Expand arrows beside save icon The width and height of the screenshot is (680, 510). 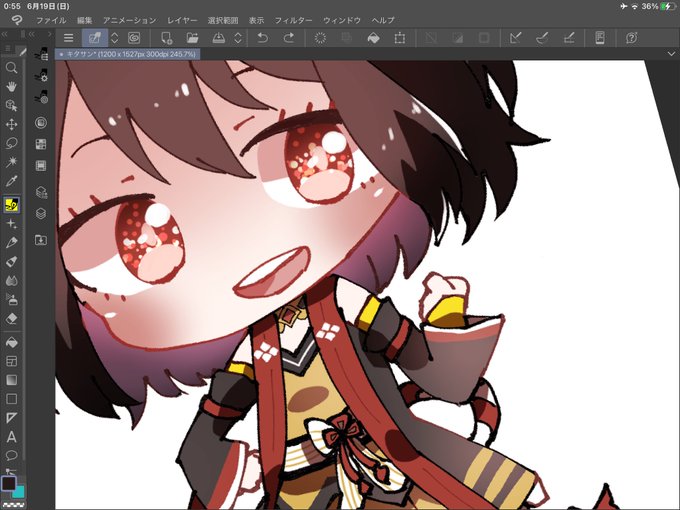coord(238,38)
